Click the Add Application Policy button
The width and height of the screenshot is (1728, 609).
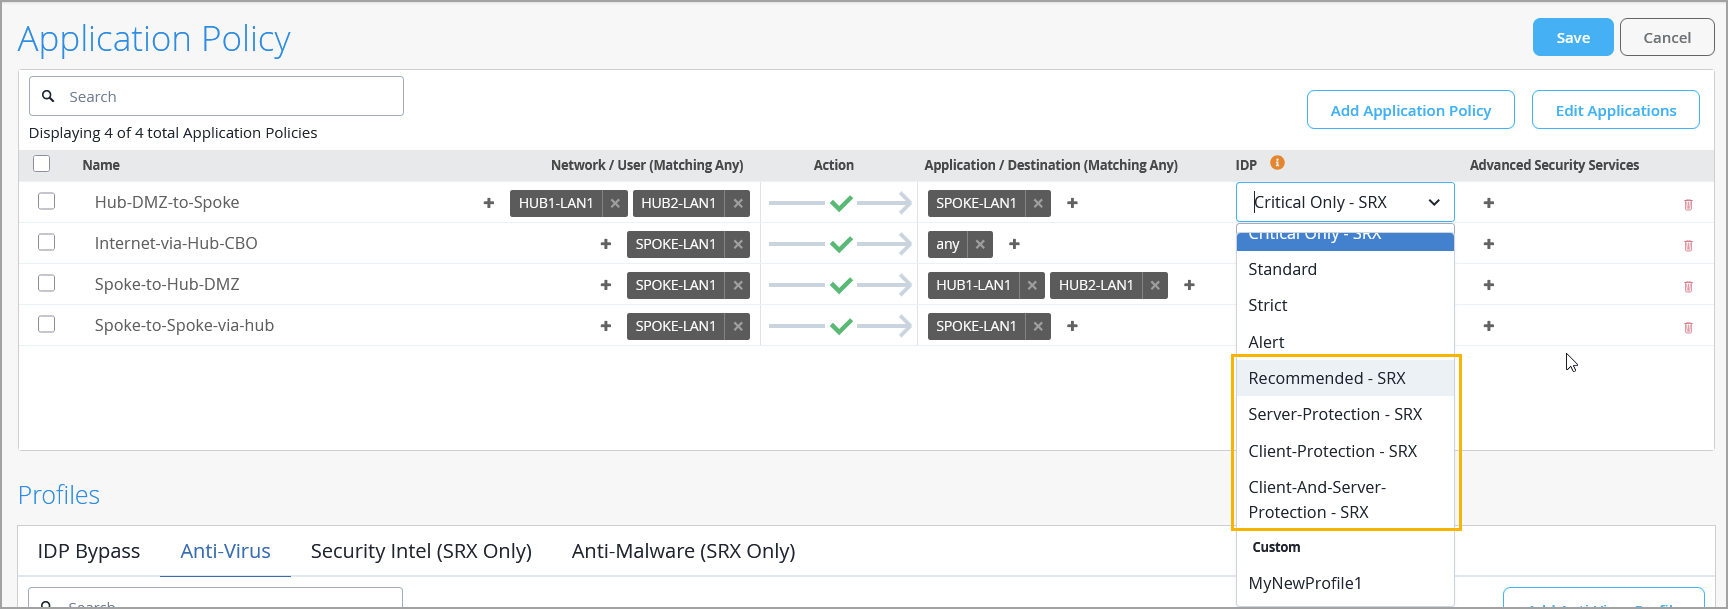coord(1410,110)
